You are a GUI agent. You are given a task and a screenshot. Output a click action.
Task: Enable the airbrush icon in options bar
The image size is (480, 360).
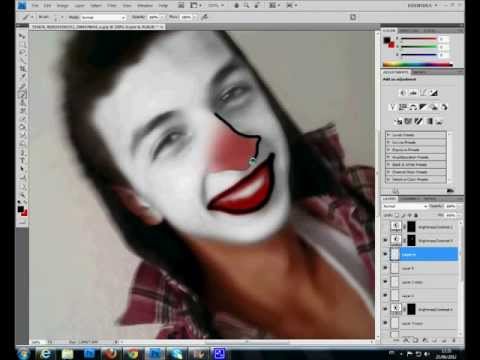pos(205,17)
